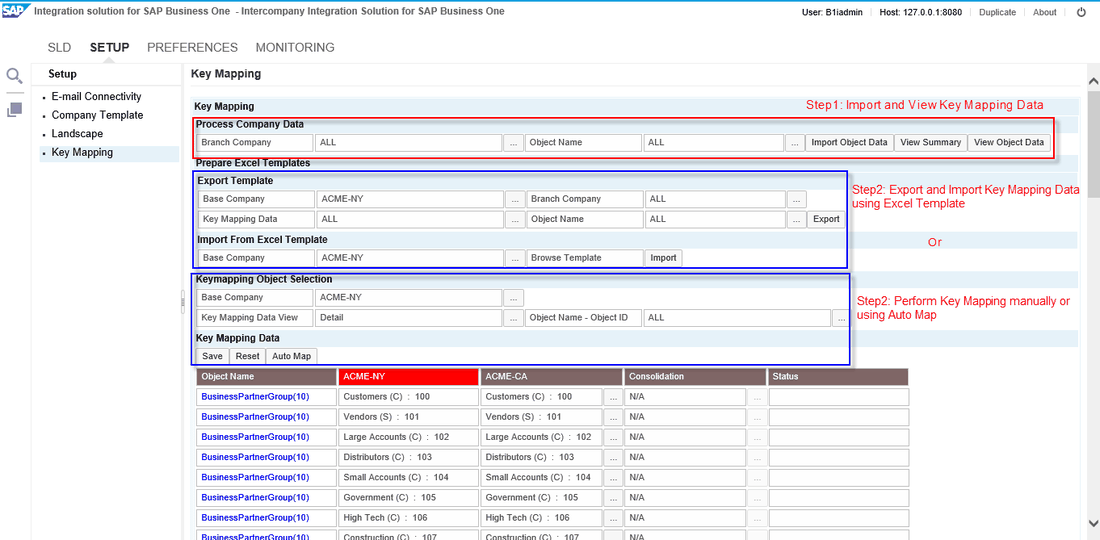Open Branch Company picker in Export Template
The height and width of the screenshot is (540, 1100).
coord(796,199)
